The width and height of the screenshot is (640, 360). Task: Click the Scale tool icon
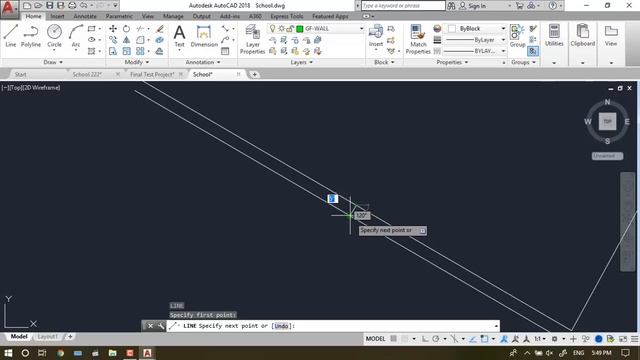127,51
